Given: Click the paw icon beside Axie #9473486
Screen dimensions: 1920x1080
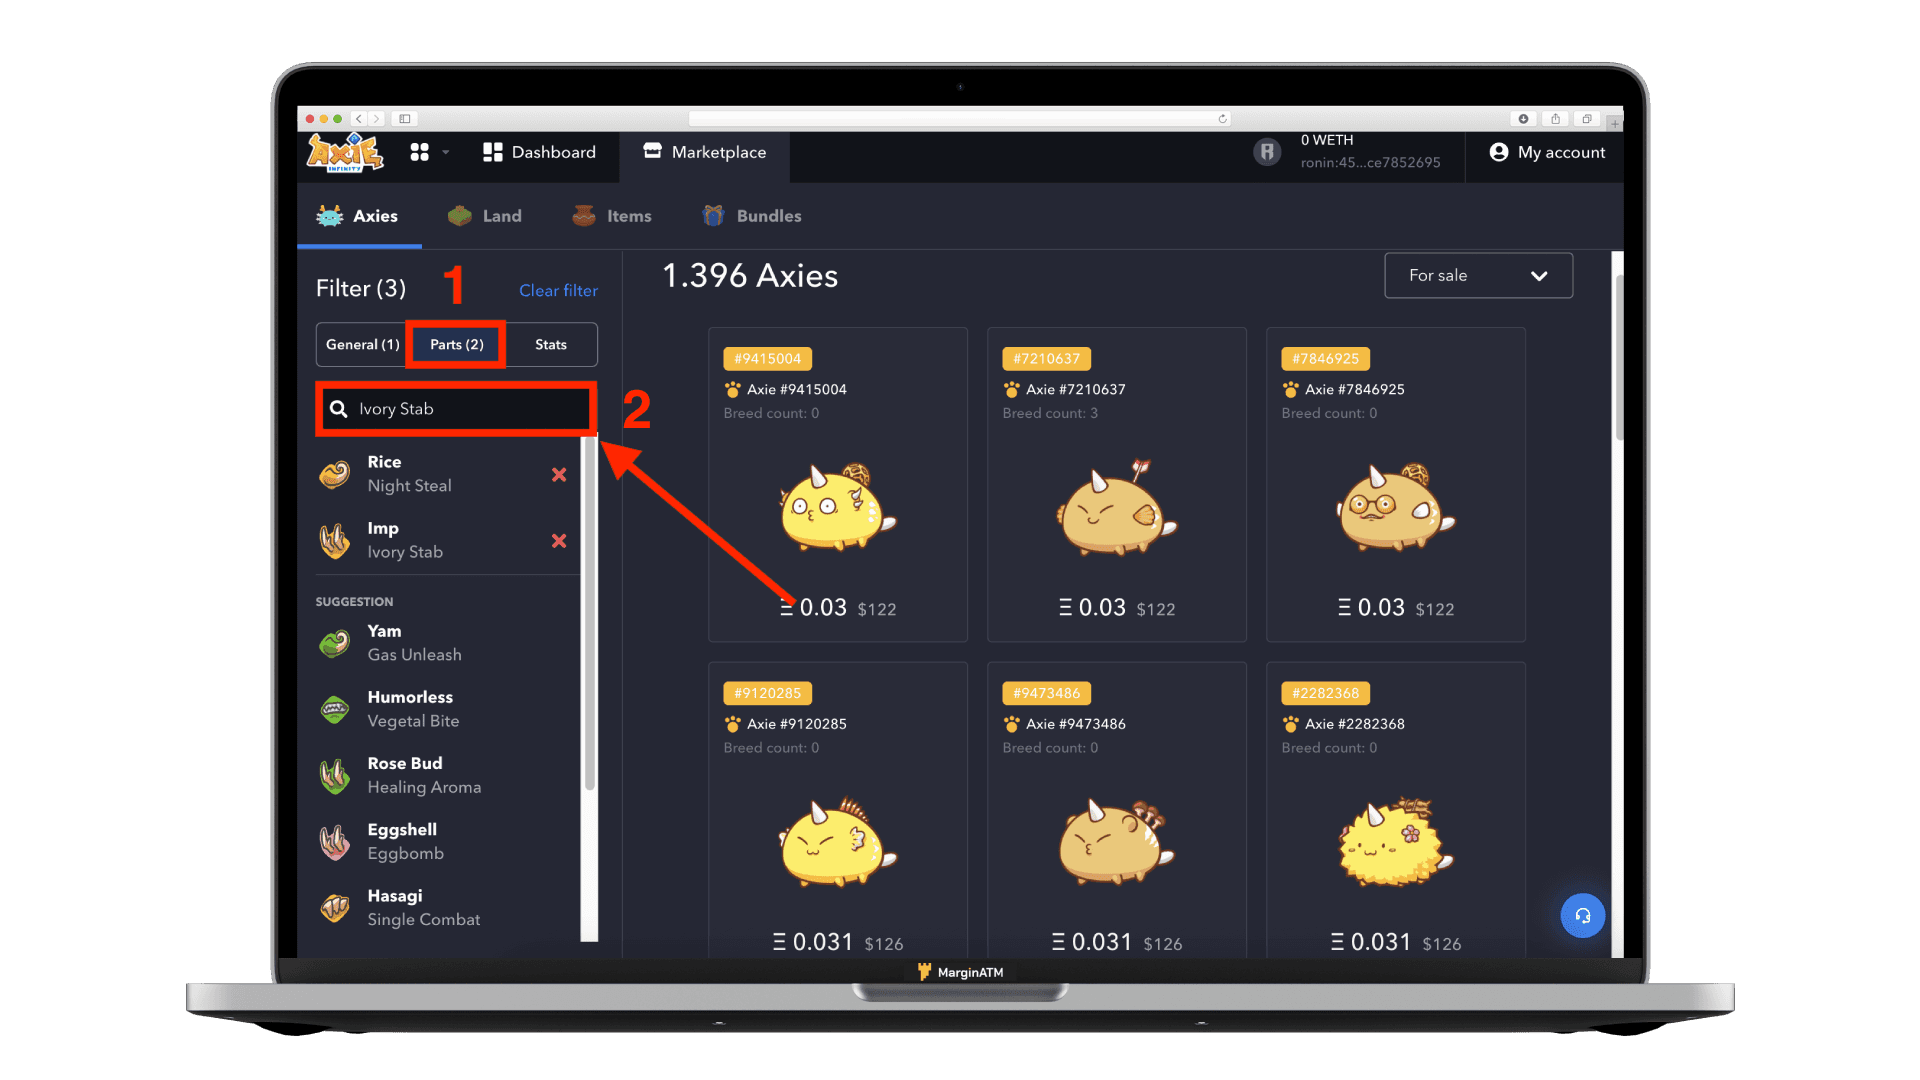Looking at the screenshot, I should coord(1011,724).
